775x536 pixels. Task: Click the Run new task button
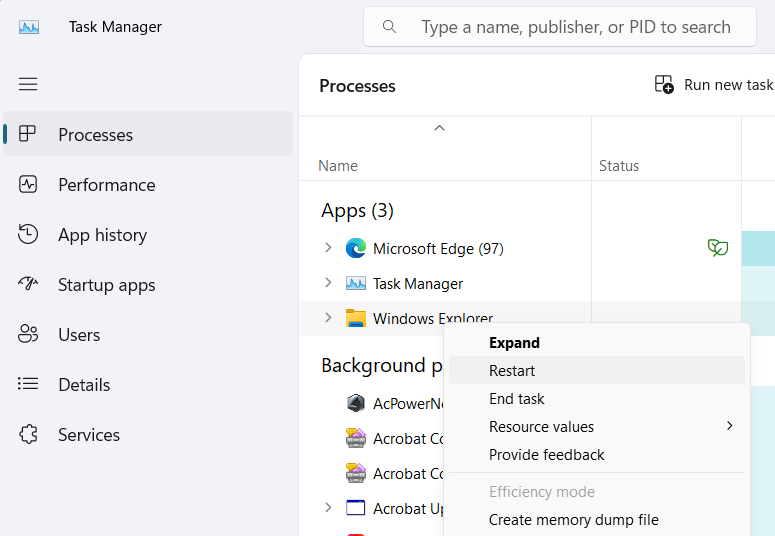click(714, 85)
